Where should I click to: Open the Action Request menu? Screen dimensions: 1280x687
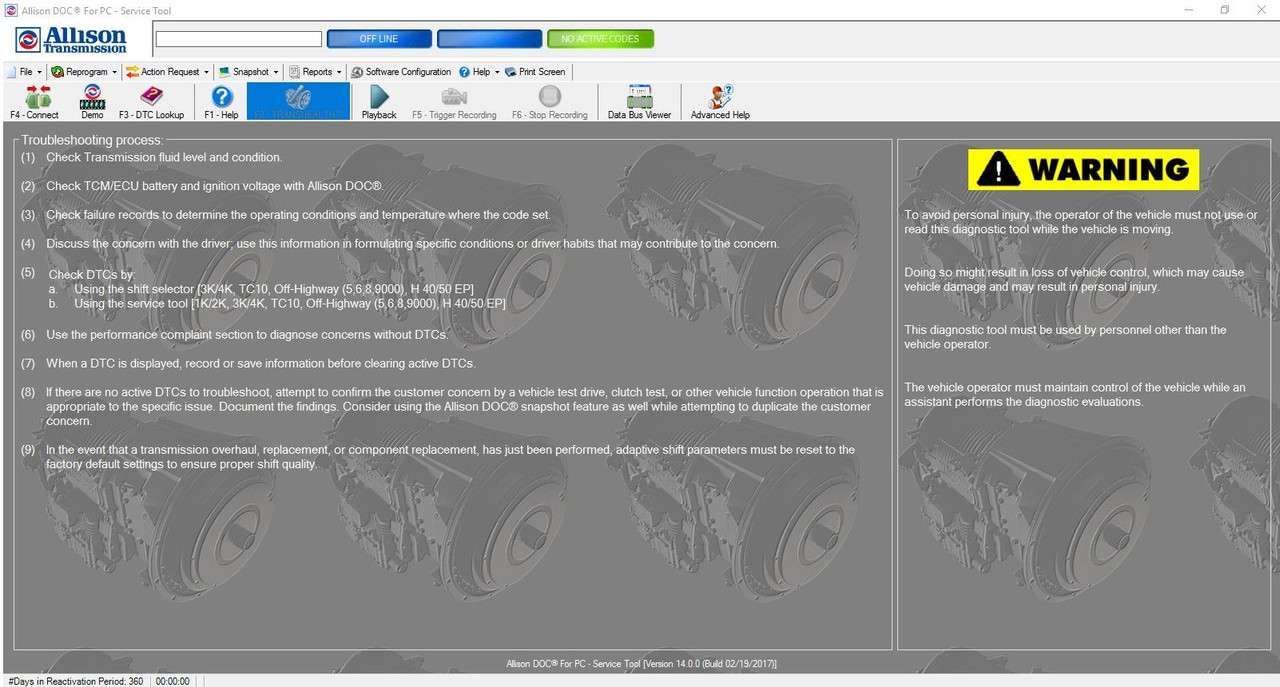(167, 72)
